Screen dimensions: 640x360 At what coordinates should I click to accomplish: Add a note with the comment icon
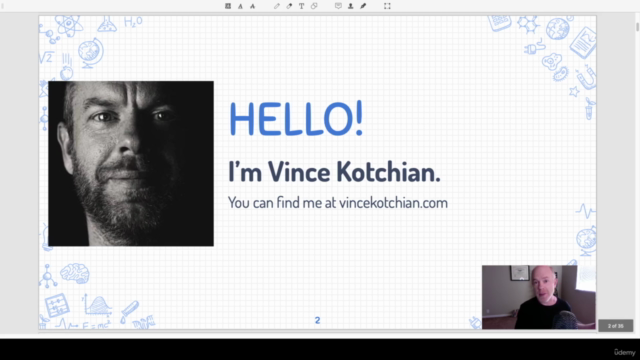click(x=338, y=6)
